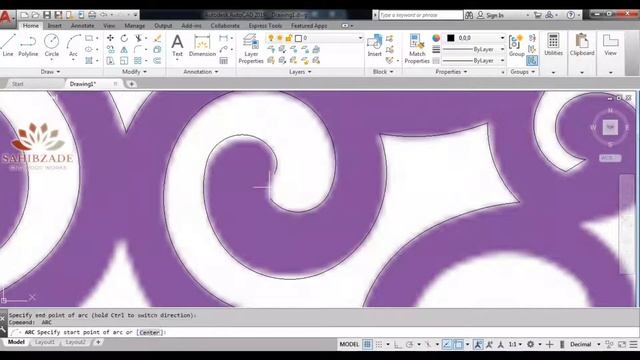The height and width of the screenshot is (360, 640).
Task: Expand the Layers panel
Action: coord(300,72)
